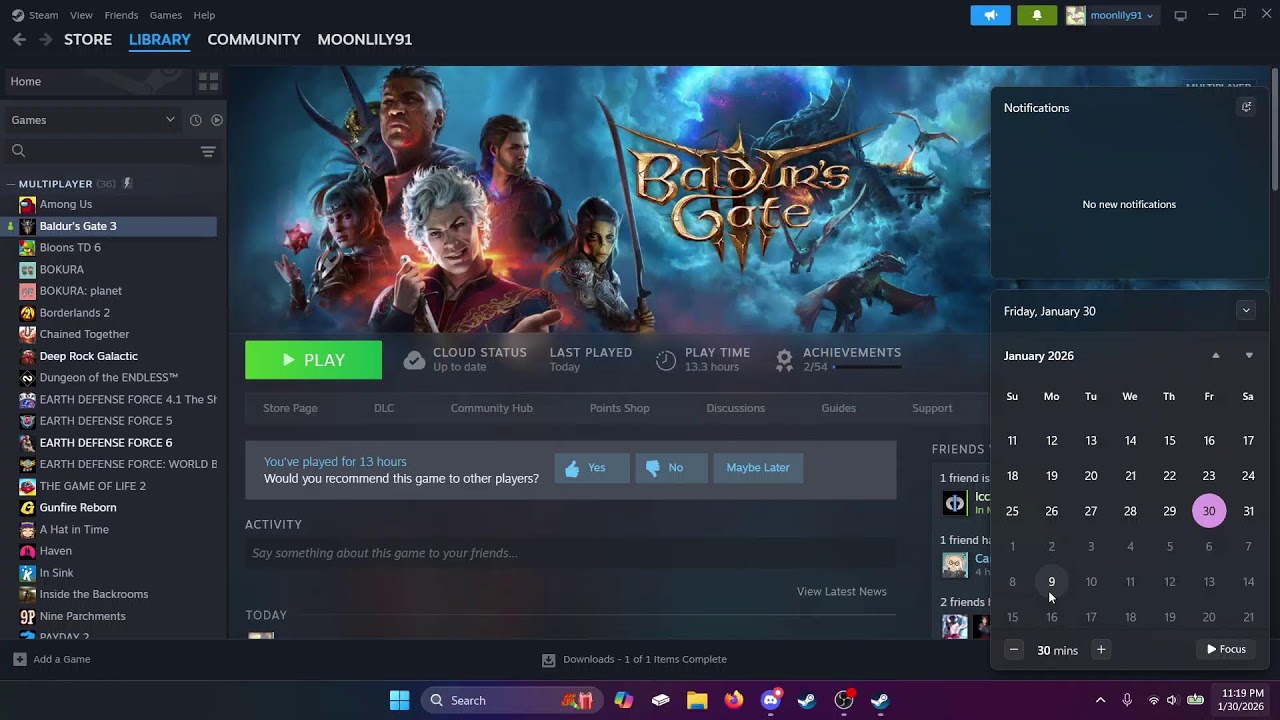The height and width of the screenshot is (720, 1280).
Task: Collapse the calendar with the chevron
Action: (x=1246, y=311)
